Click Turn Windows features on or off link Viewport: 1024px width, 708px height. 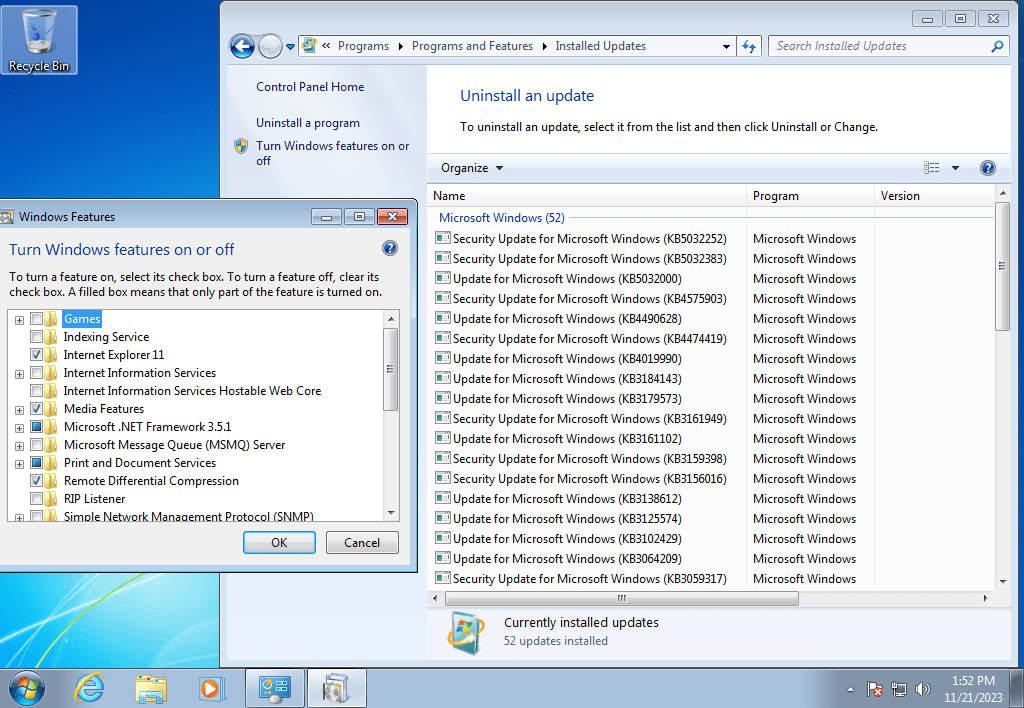pyautogui.click(x=332, y=153)
